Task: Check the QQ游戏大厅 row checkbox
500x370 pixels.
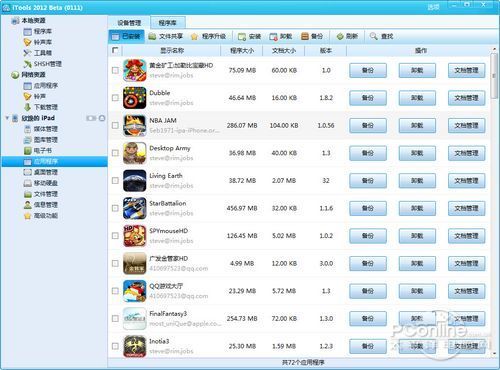Action: [x=115, y=291]
